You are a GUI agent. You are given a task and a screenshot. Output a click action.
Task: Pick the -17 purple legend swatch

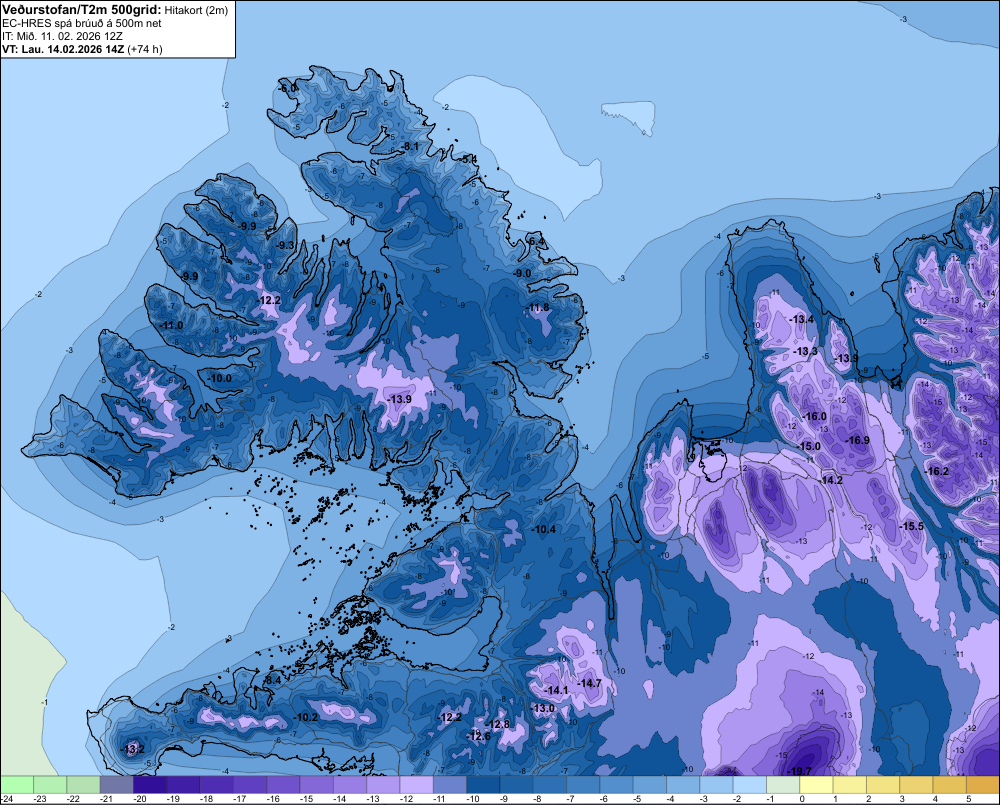(x=250, y=784)
